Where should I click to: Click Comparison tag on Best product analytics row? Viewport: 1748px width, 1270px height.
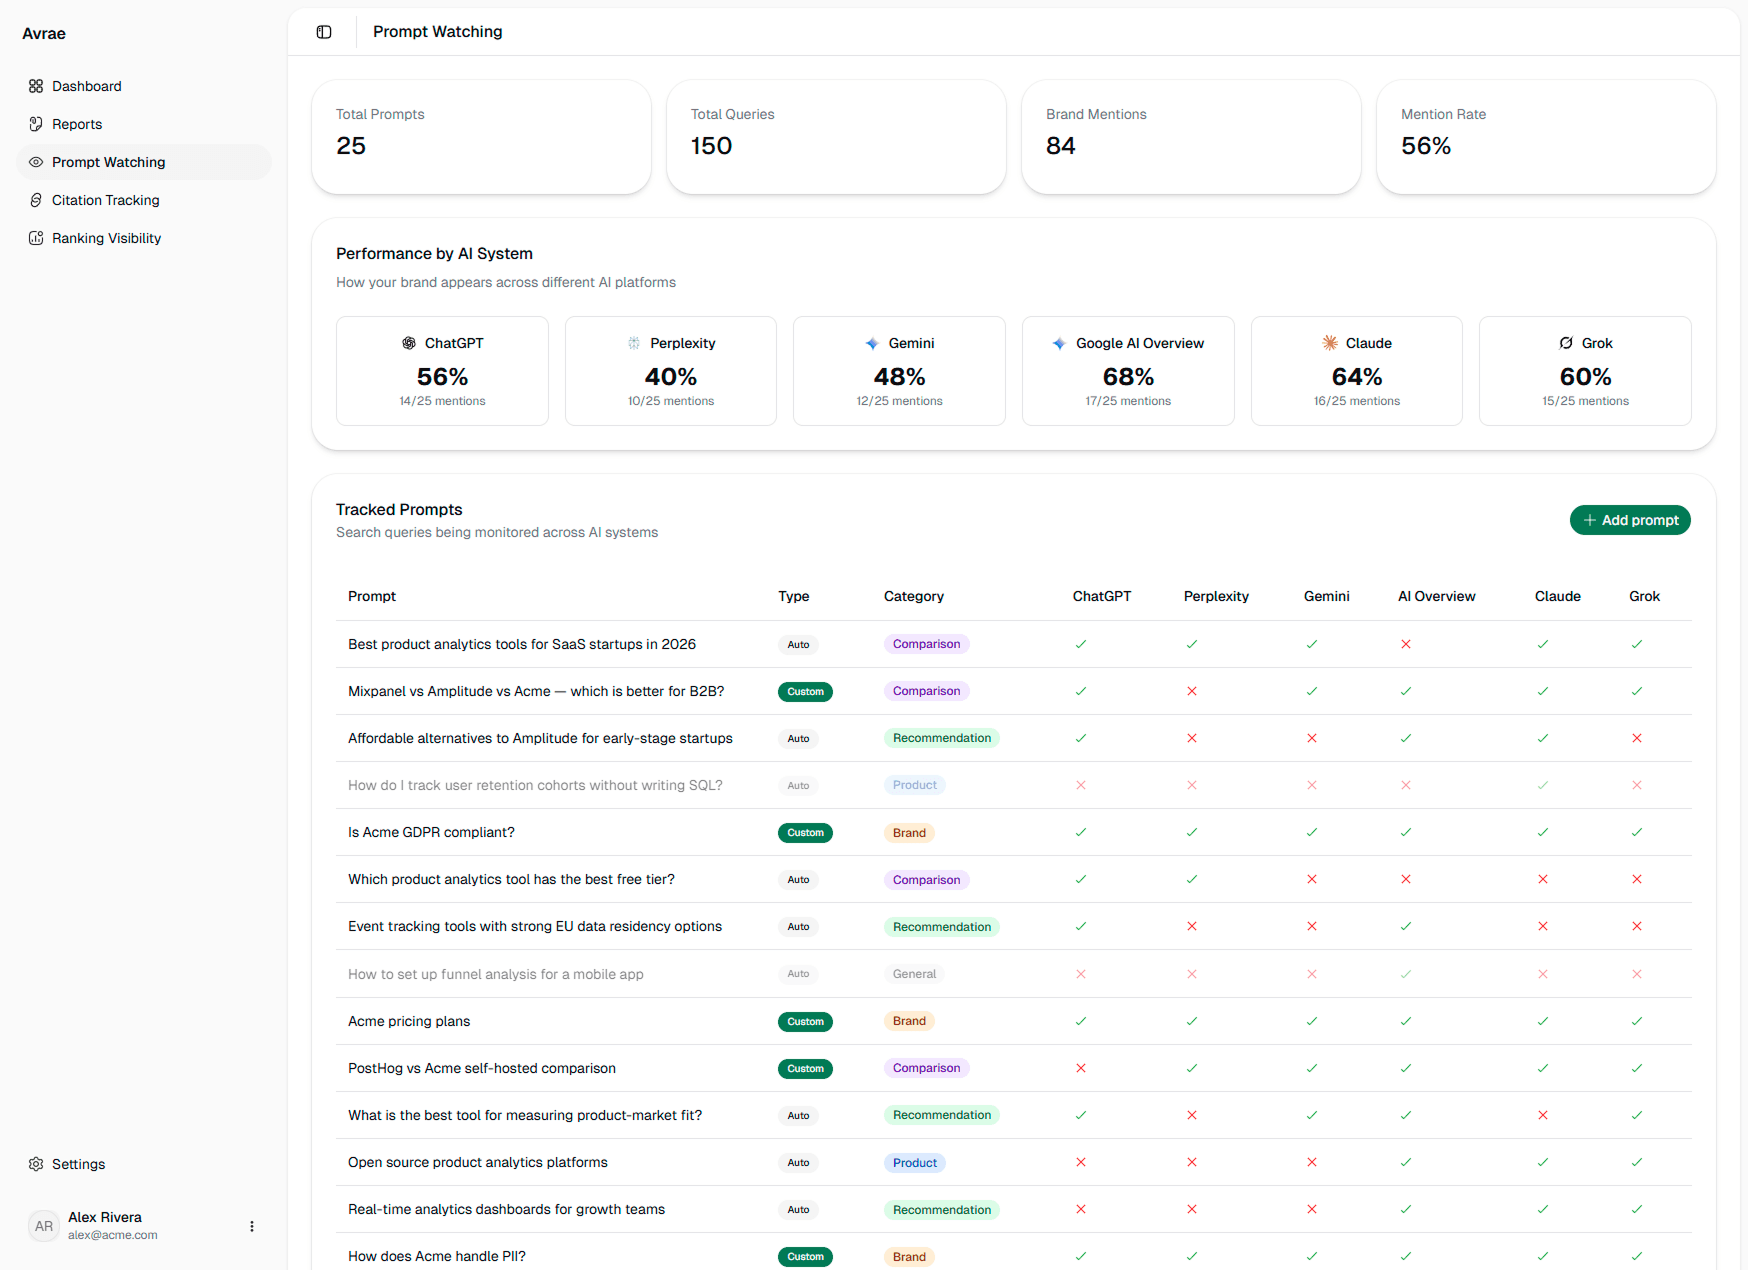coord(926,644)
